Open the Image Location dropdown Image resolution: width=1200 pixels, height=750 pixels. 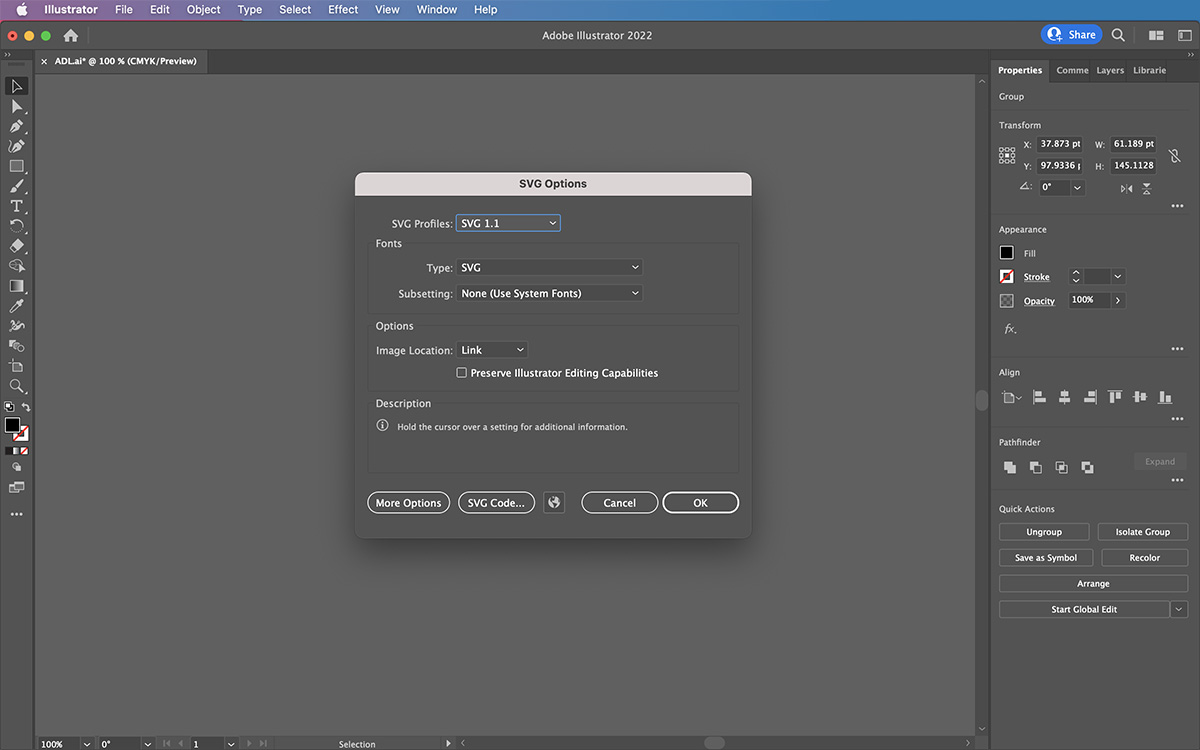point(492,351)
